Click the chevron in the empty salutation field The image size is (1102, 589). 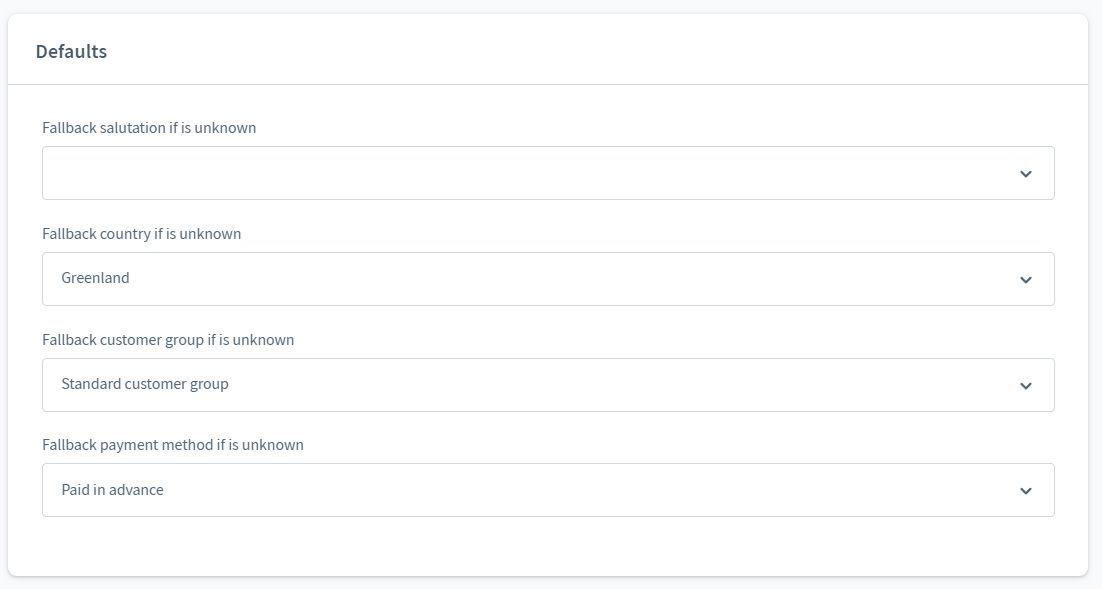click(1025, 174)
